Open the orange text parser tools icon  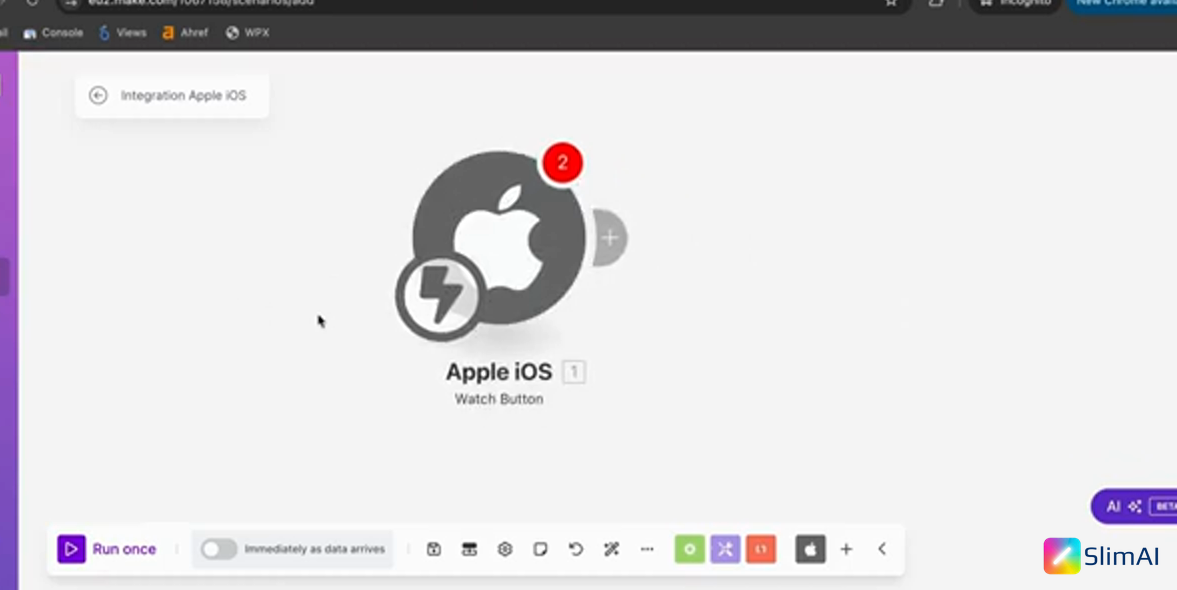pyautogui.click(x=760, y=549)
